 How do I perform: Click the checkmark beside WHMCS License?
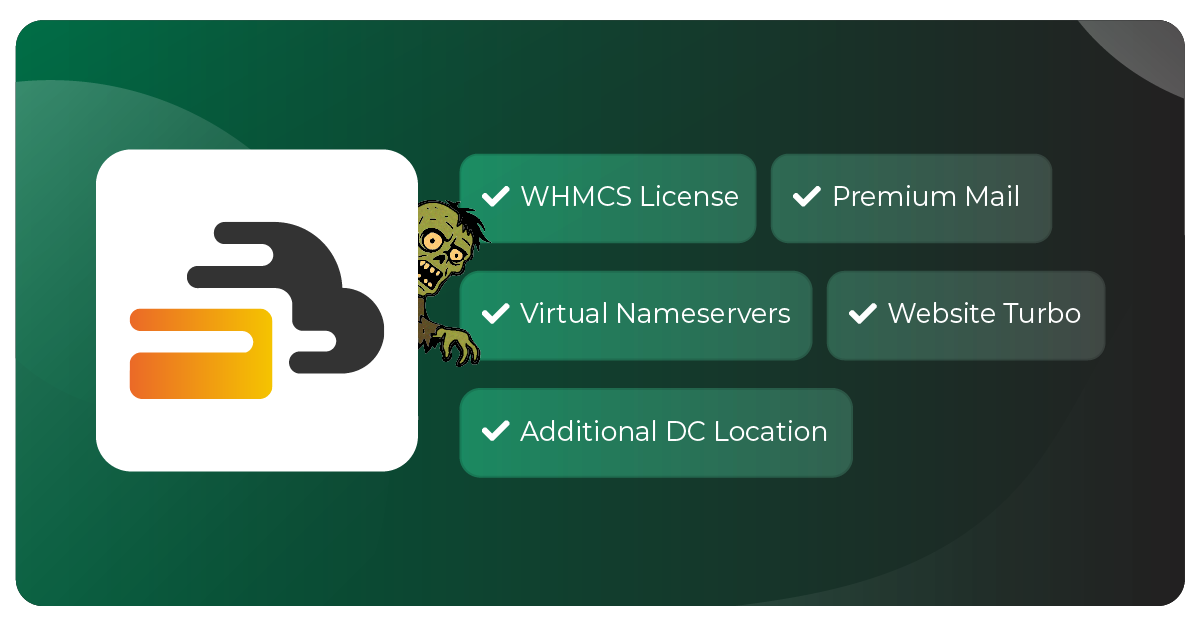pos(496,197)
